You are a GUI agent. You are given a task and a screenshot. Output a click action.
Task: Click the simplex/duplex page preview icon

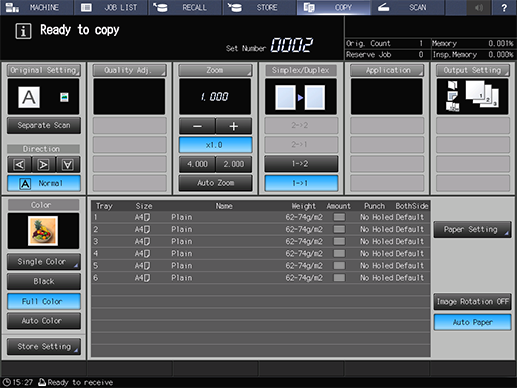[300, 97]
